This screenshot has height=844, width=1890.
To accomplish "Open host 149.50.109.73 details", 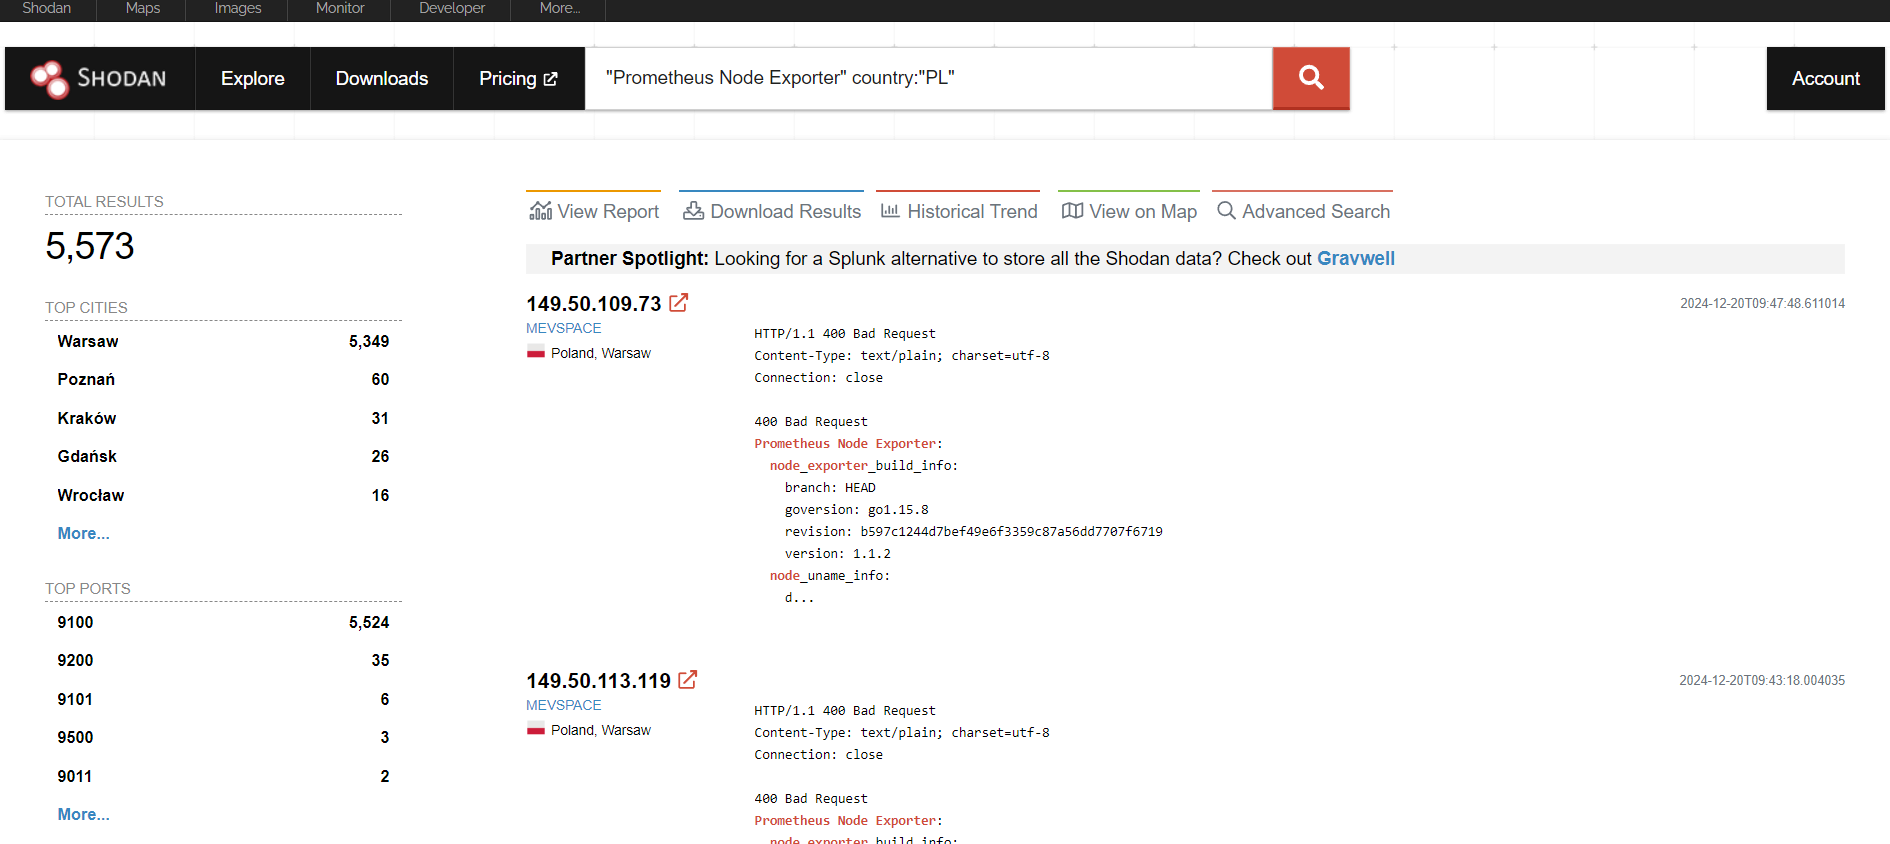I will pos(594,303).
